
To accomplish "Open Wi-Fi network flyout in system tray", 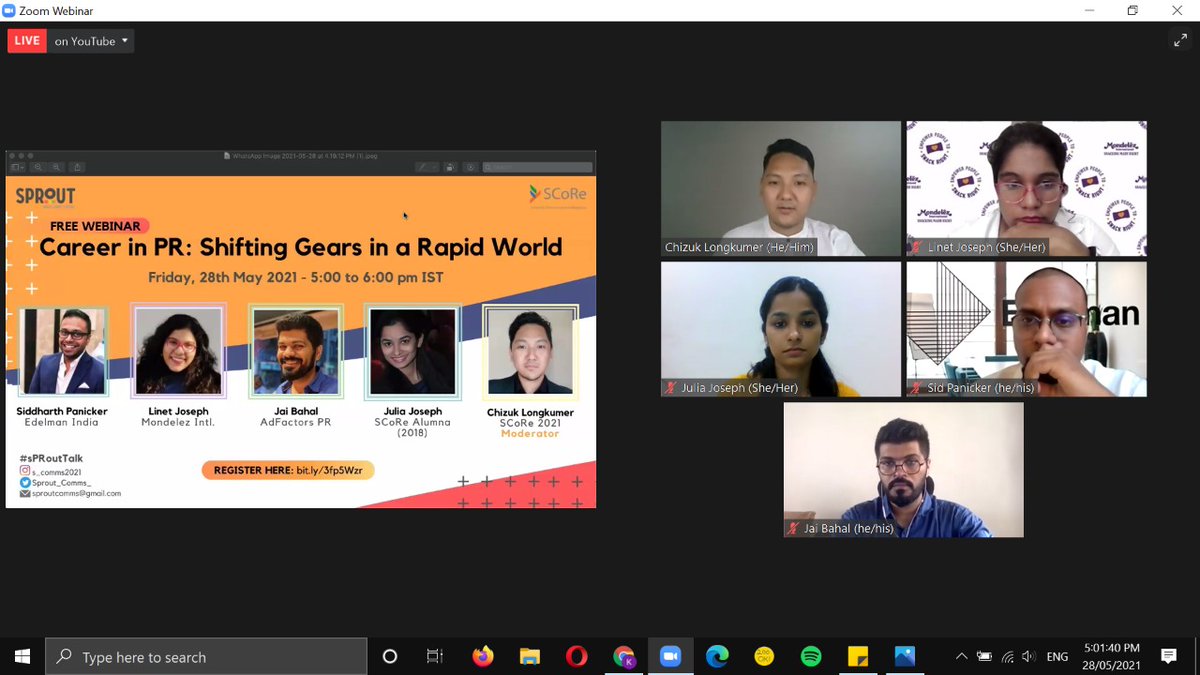I will click(x=1007, y=657).
